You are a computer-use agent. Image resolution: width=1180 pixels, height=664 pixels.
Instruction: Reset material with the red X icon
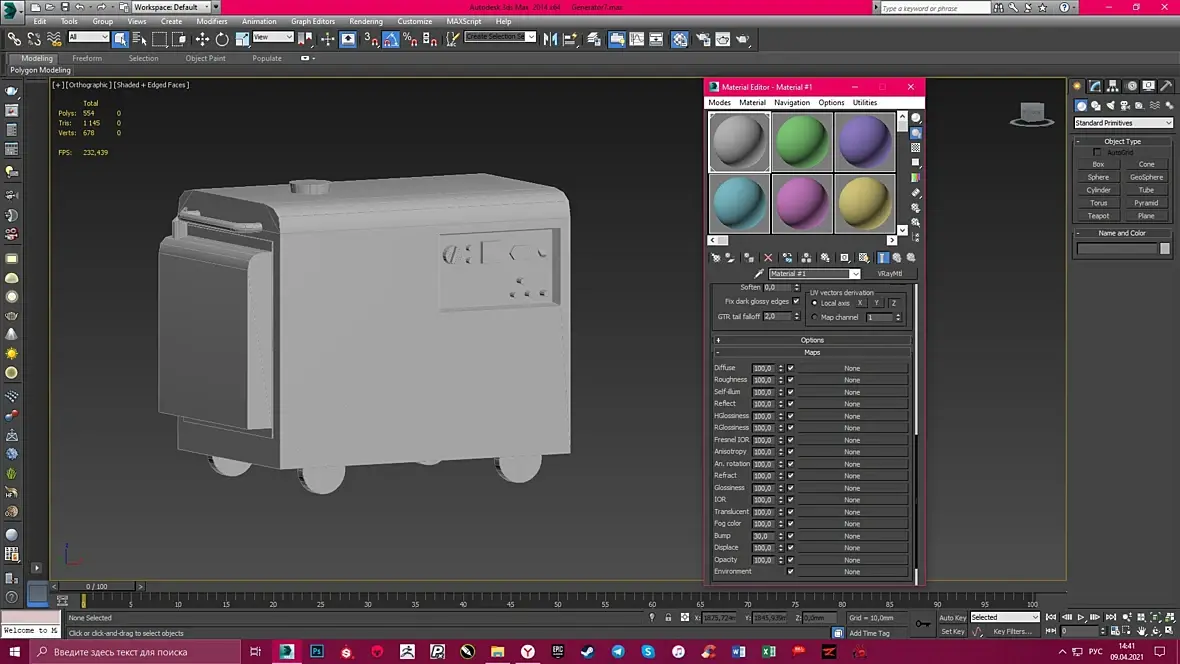coord(768,257)
